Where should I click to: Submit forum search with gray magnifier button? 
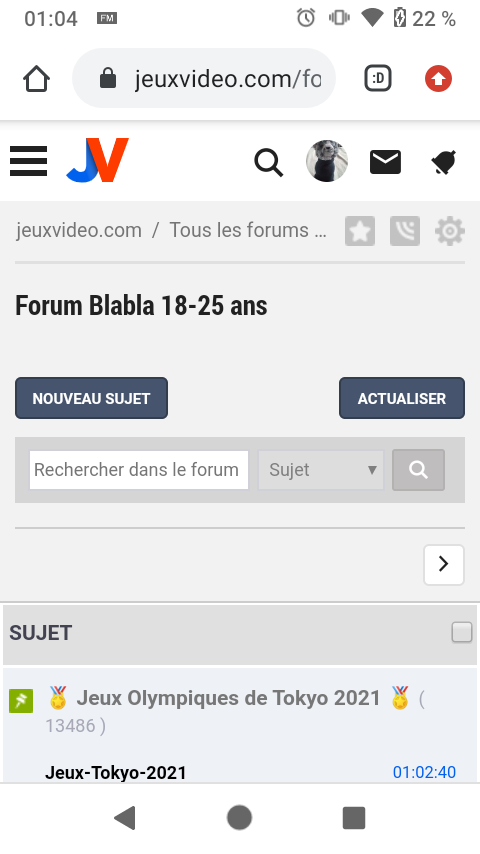point(418,469)
